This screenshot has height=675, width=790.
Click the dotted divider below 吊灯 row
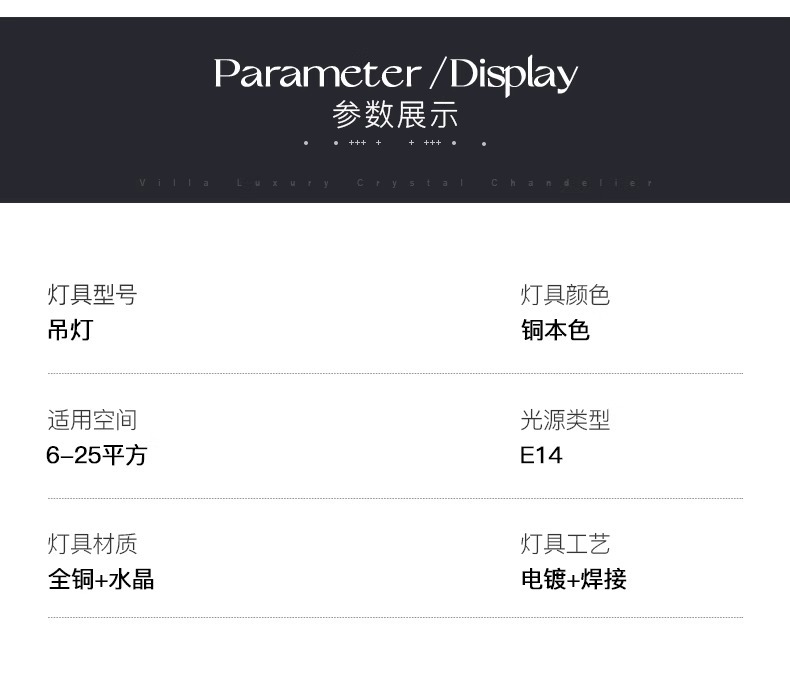coord(396,374)
